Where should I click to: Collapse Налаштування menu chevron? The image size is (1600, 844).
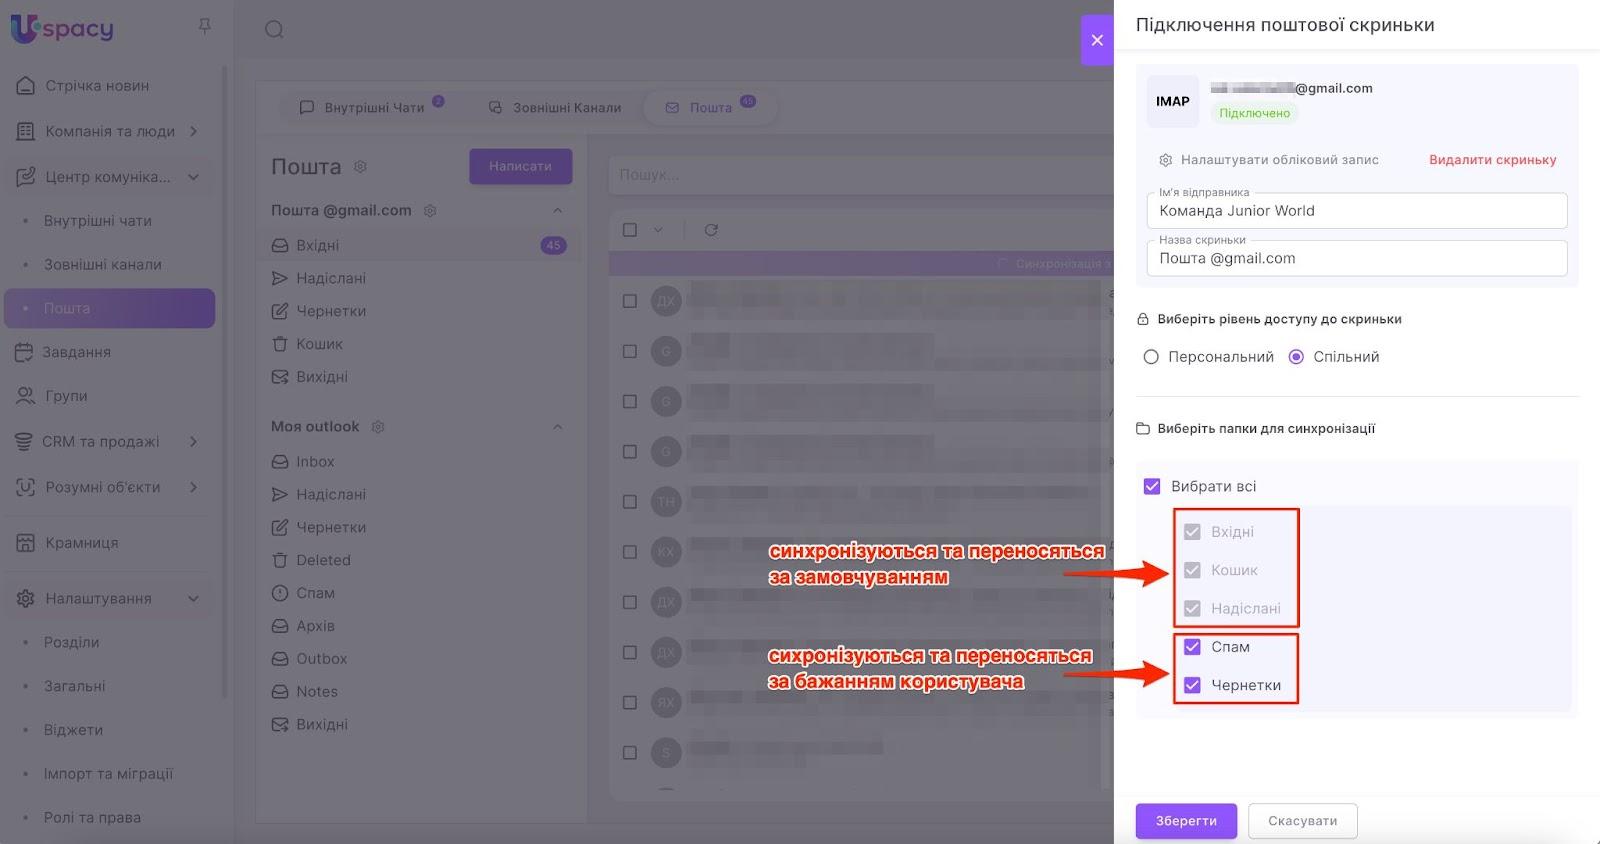[x=194, y=599]
